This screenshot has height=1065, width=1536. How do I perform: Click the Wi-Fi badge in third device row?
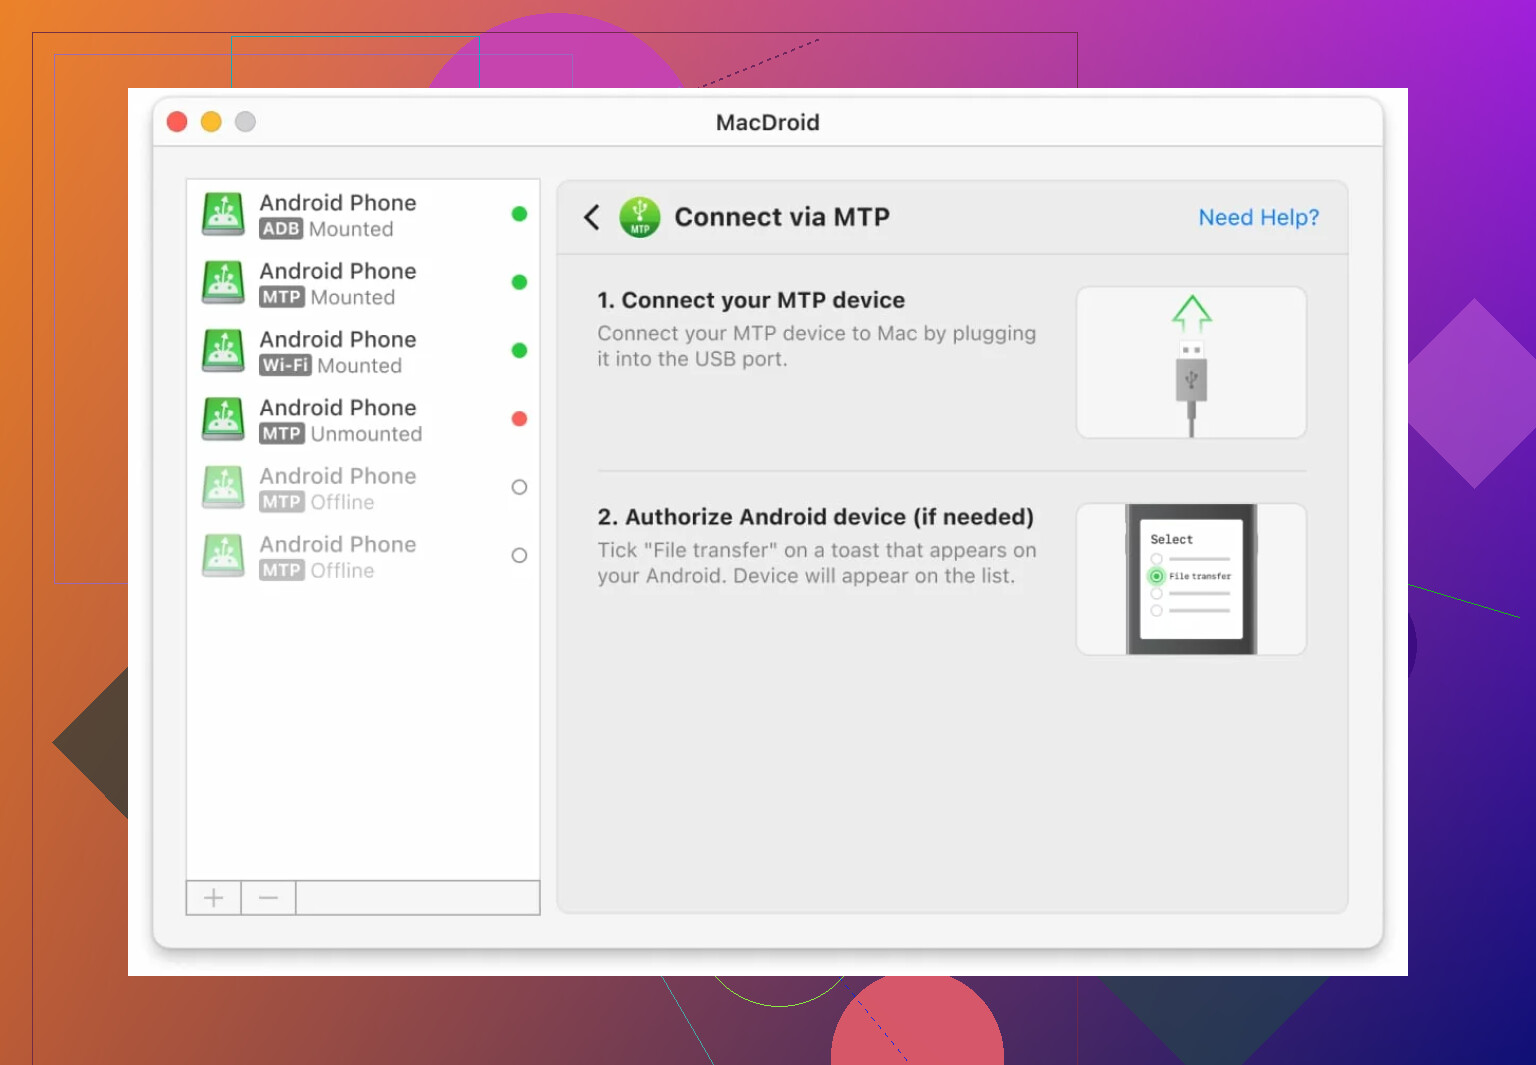click(285, 365)
